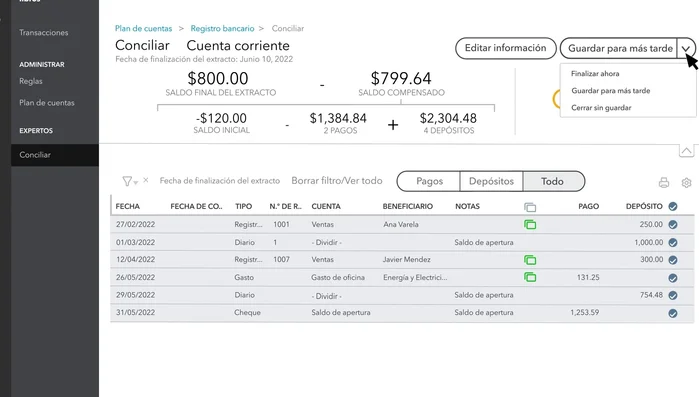Image resolution: width=699 pixels, height=397 pixels.
Task: Click reference number 1007
Action: point(281,259)
